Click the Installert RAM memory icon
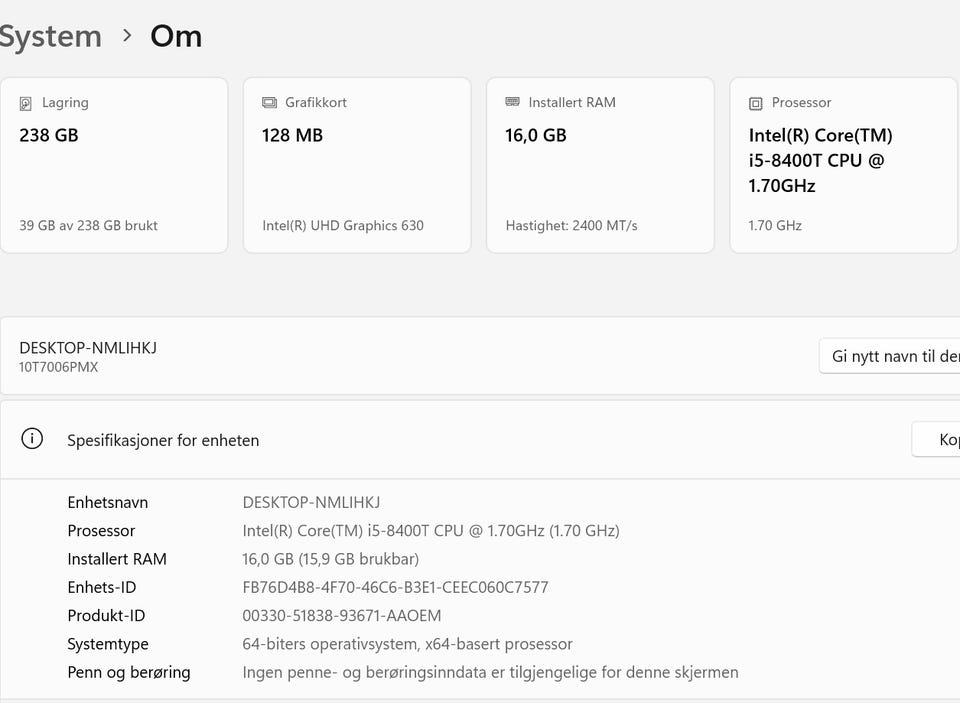 [x=512, y=102]
